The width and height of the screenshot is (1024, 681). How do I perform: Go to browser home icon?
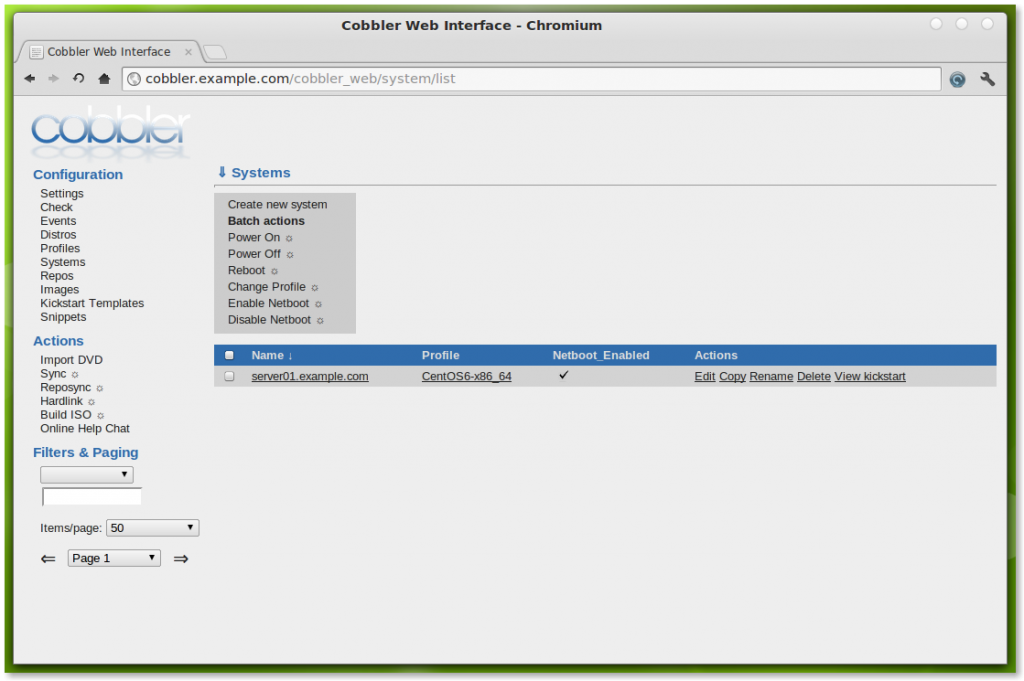click(104, 79)
